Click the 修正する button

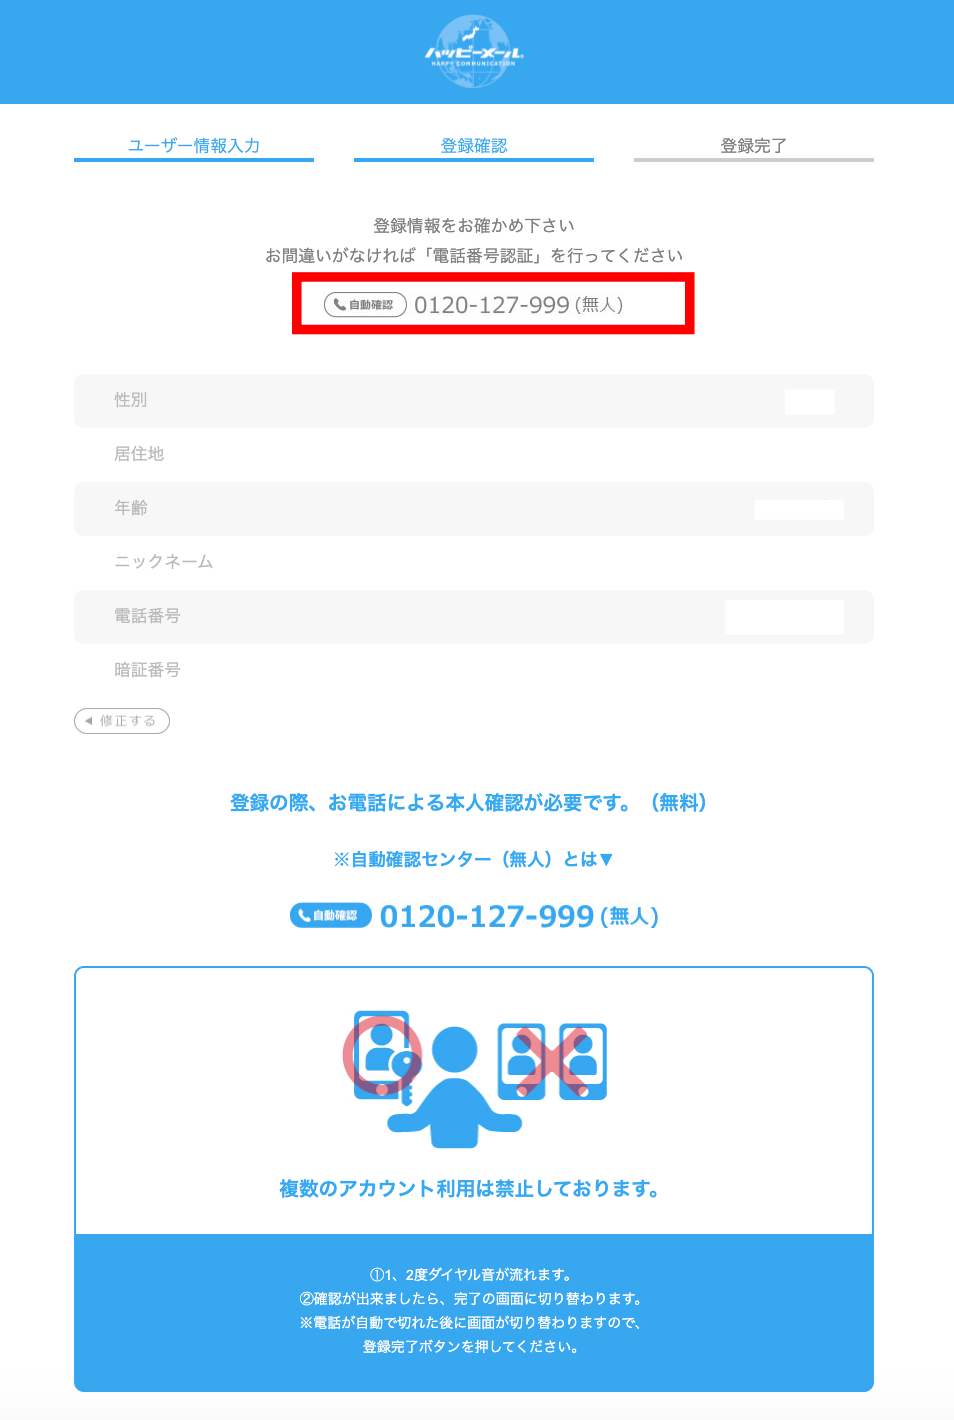[122, 721]
